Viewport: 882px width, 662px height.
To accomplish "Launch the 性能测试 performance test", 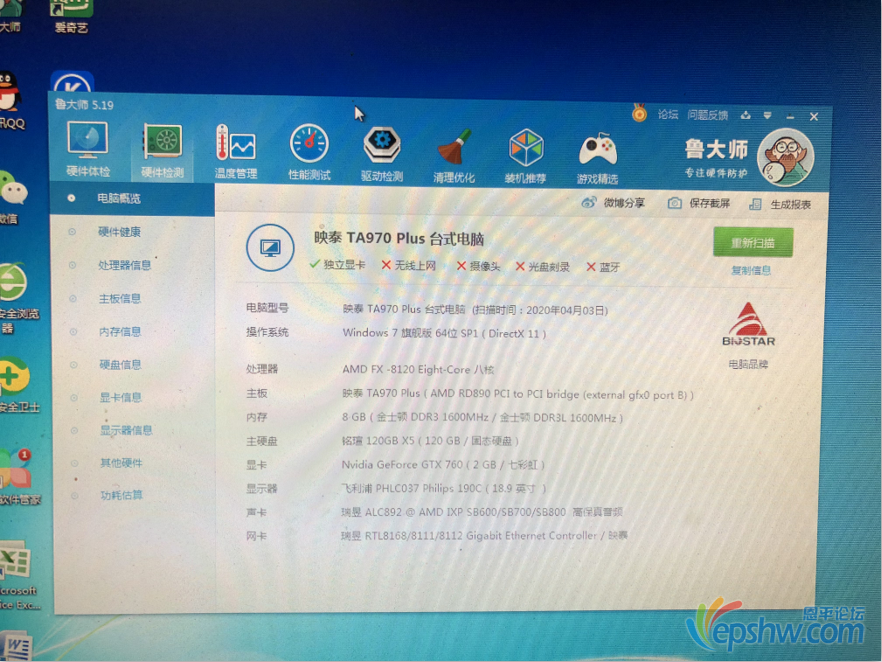I will (309, 152).
